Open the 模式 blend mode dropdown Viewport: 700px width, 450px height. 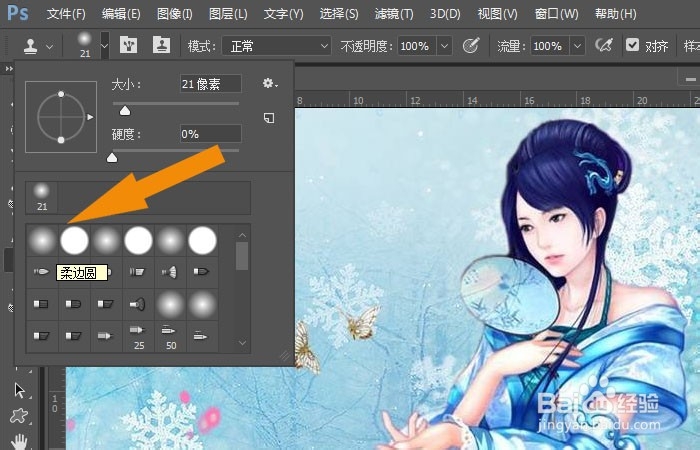(x=276, y=46)
